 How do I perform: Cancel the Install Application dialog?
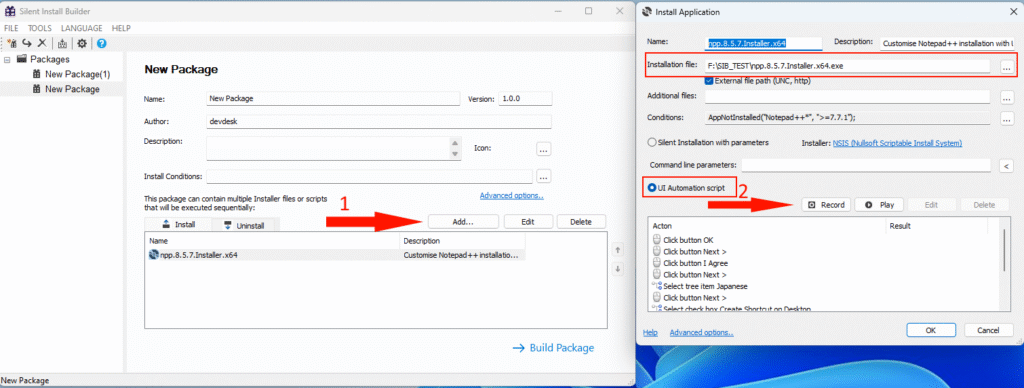coord(989,331)
